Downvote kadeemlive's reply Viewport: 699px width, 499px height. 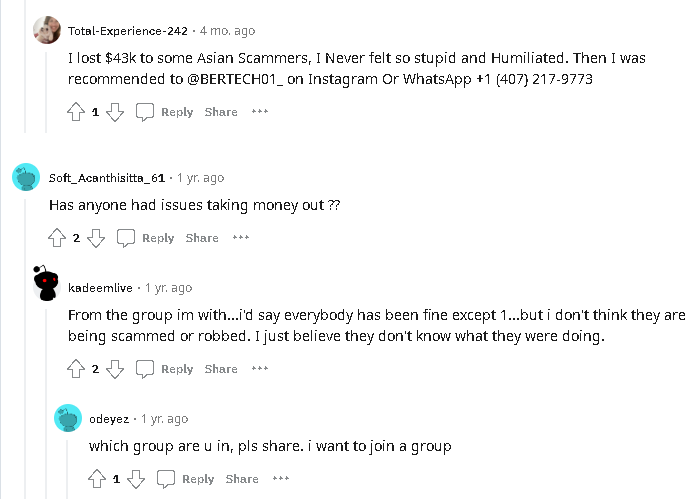point(115,369)
